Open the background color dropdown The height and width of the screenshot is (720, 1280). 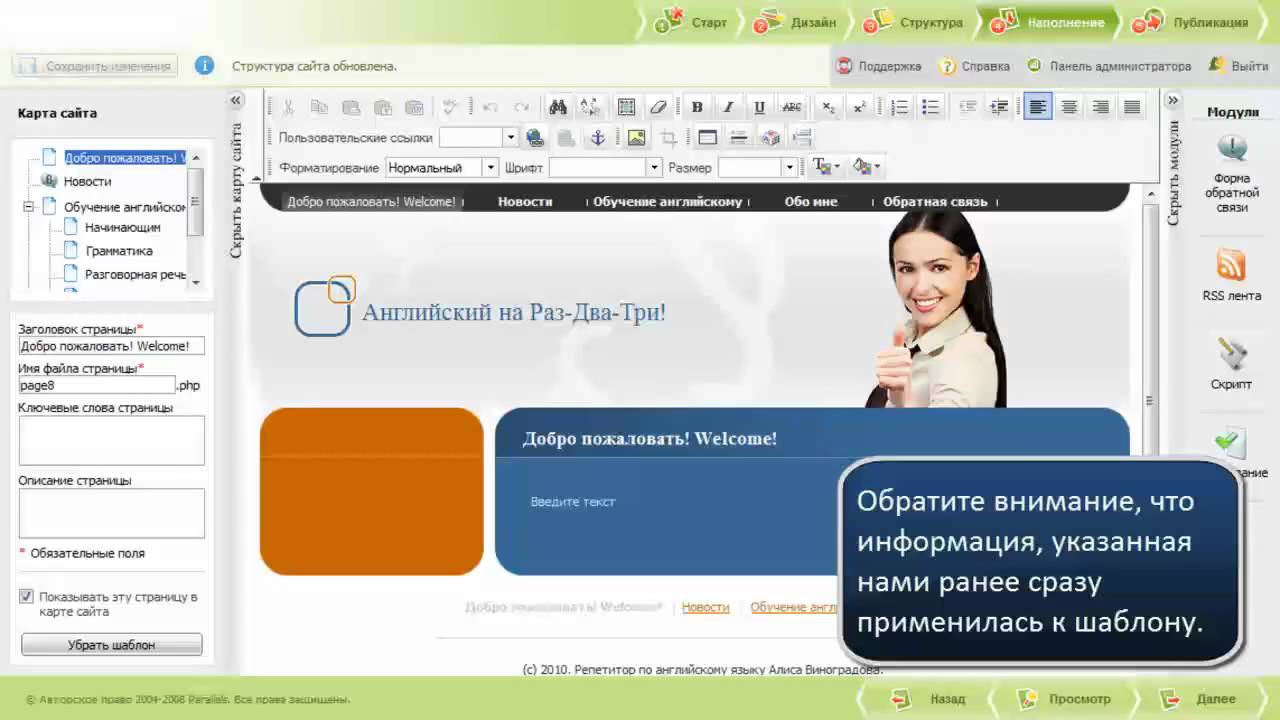pos(866,167)
